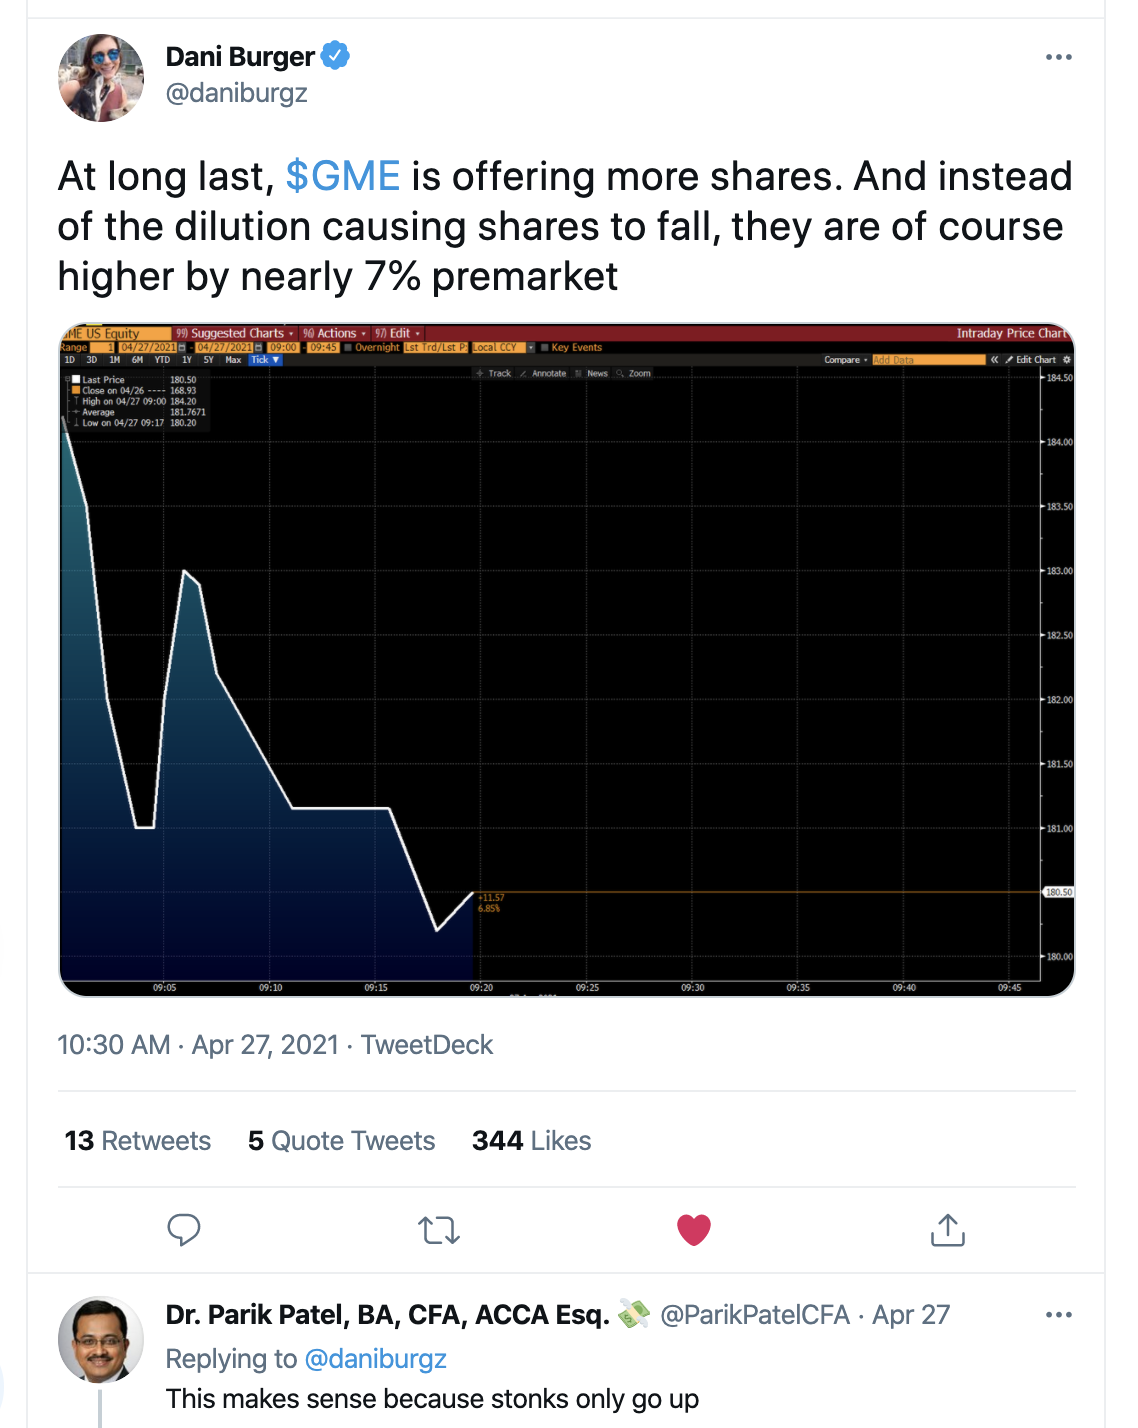Toggle the Key Events checkbox in chart
The image size is (1138, 1428).
pyautogui.click(x=545, y=348)
